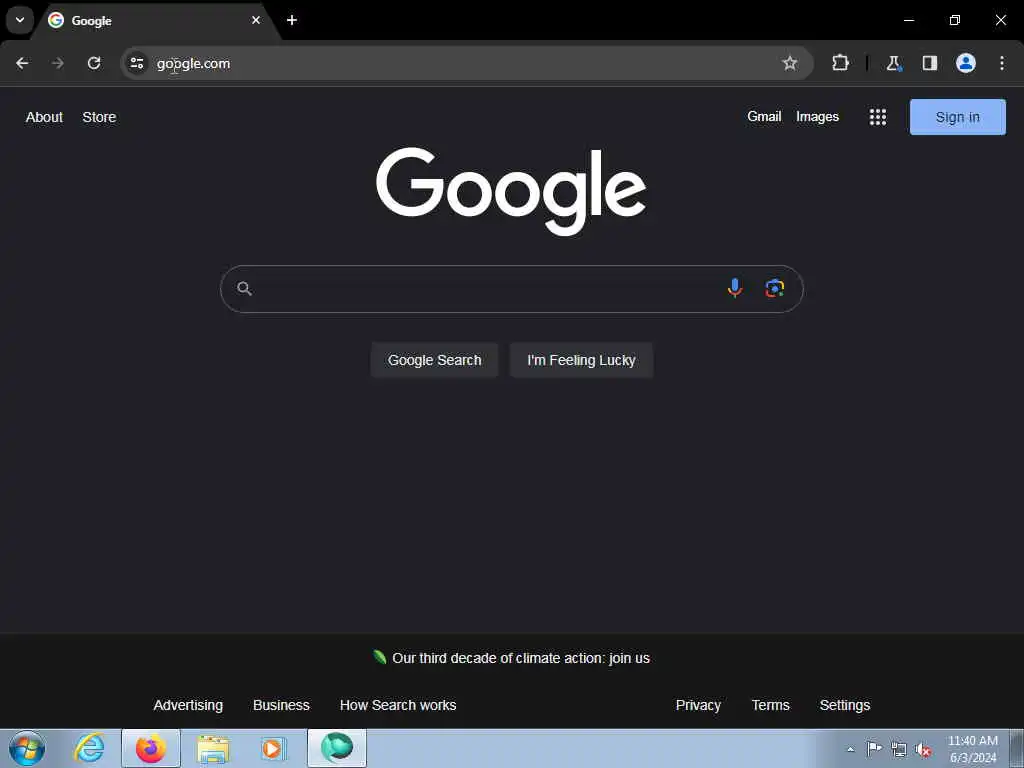Search by image with Google Lens
Viewport: 1024px width, 768px height.
coord(775,288)
